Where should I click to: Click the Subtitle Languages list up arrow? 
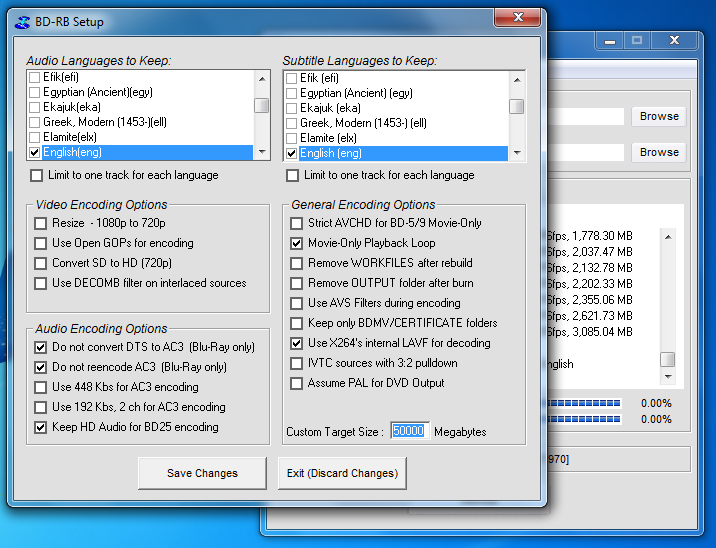pos(517,79)
